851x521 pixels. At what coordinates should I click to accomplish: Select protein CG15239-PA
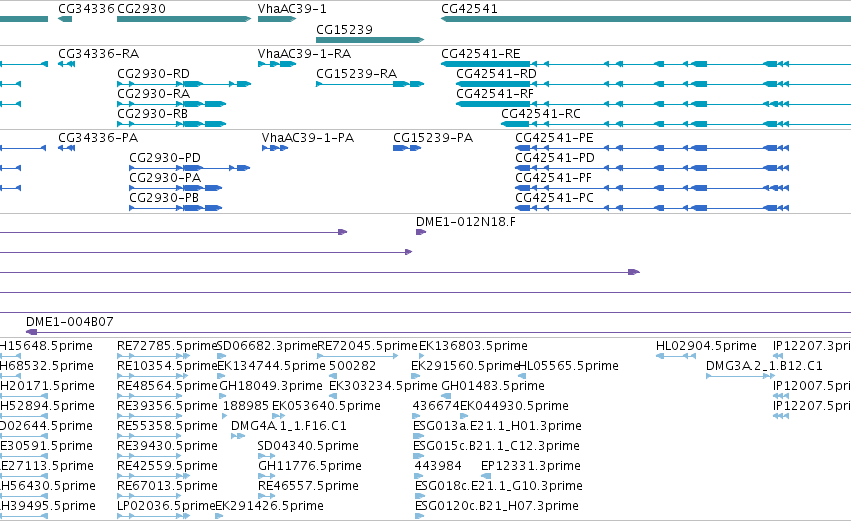click(x=433, y=138)
